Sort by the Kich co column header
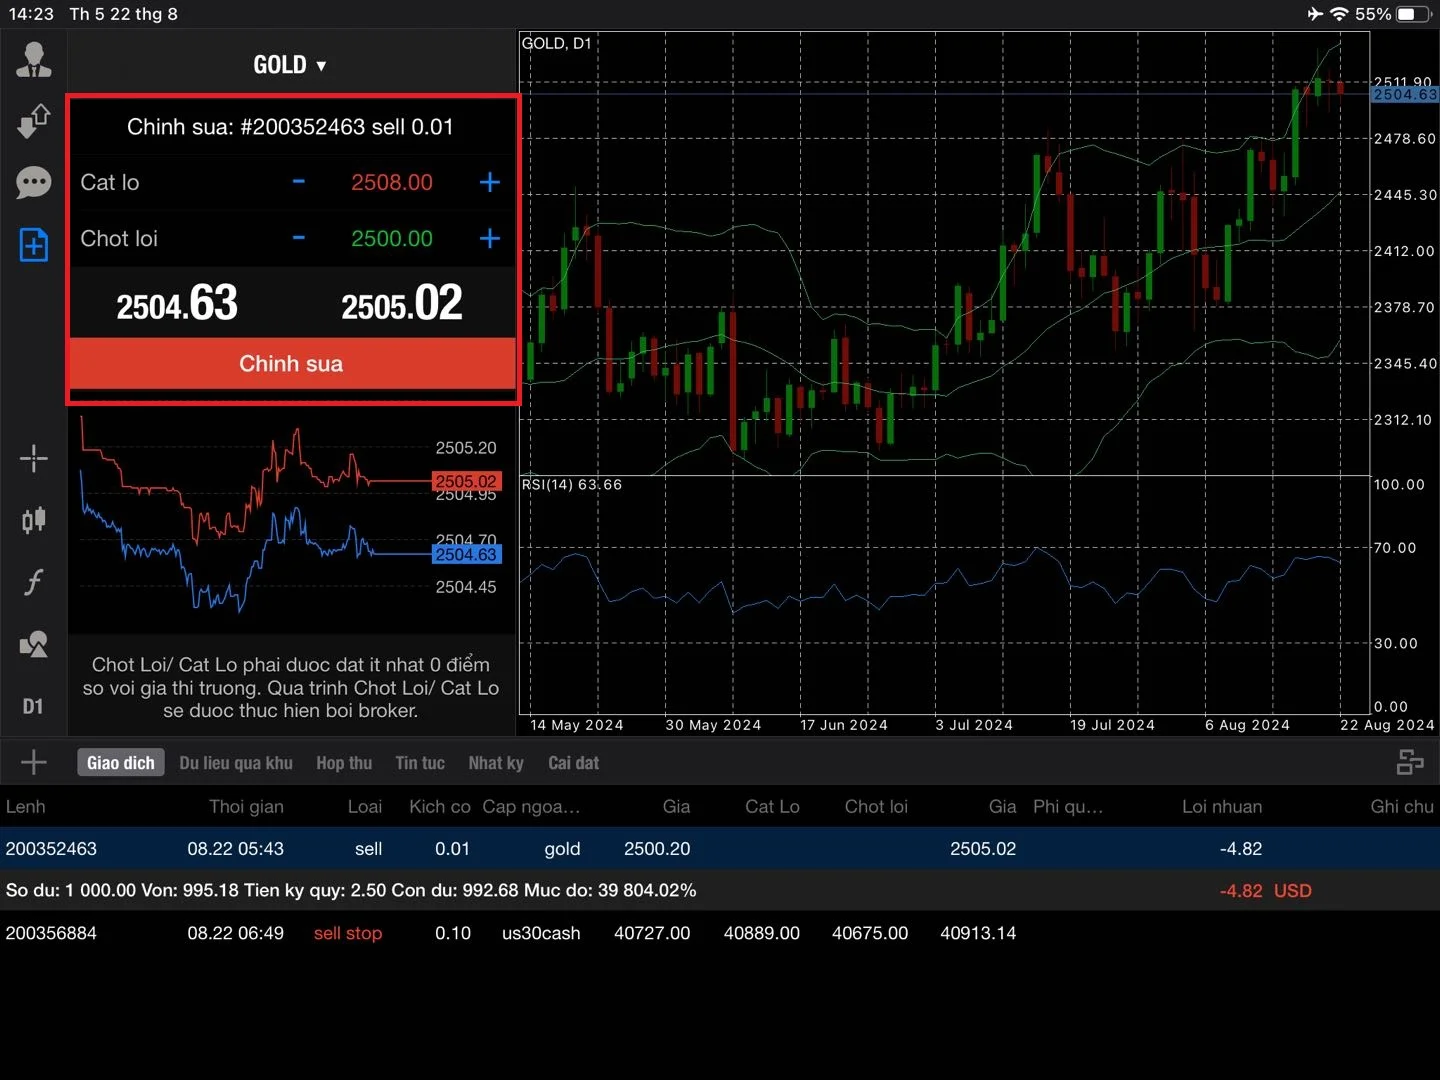Screen dimensions: 1440x1080 (x=440, y=806)
